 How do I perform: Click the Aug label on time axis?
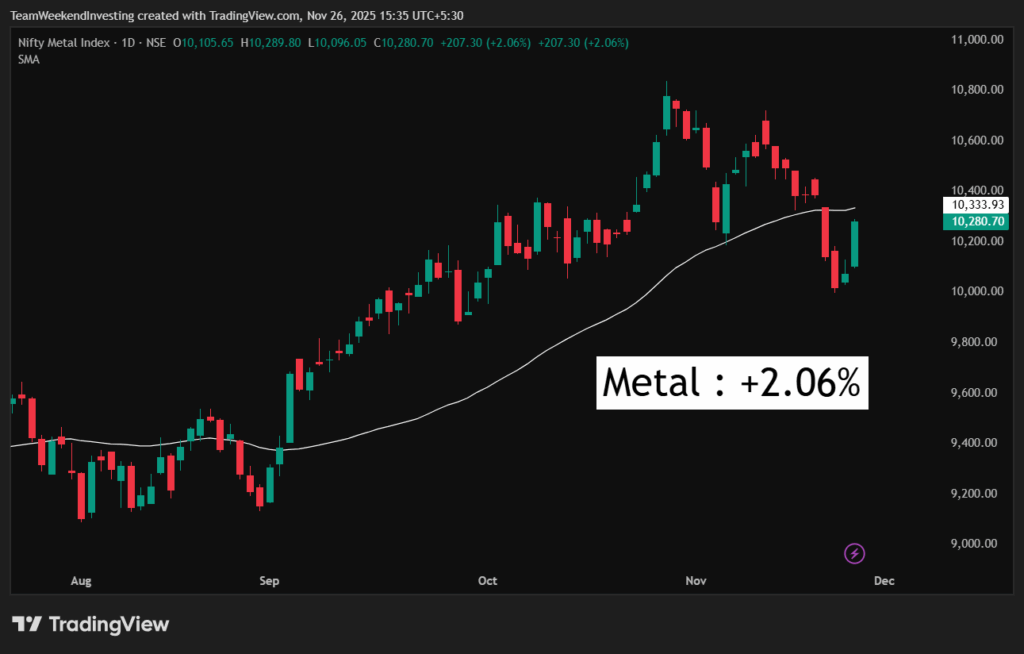tap(82, 580)
